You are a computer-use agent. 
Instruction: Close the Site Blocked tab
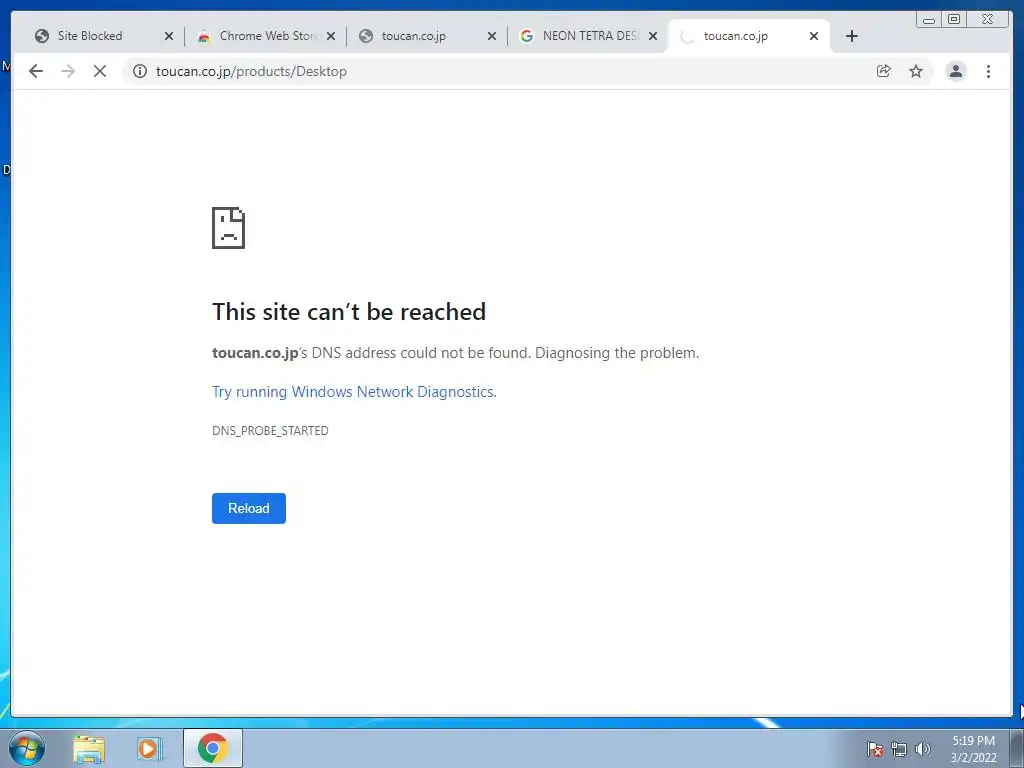coord(169,36)
